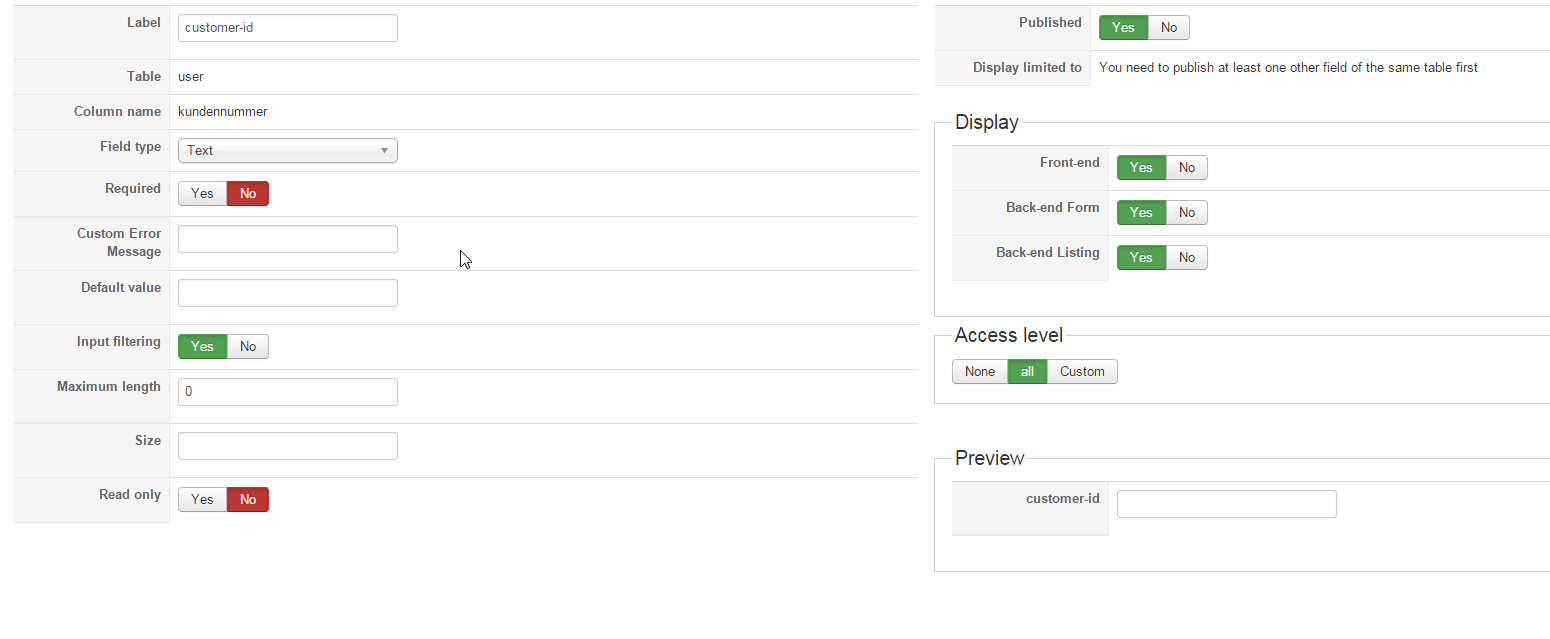Set Required to Yes

[202, 194]
